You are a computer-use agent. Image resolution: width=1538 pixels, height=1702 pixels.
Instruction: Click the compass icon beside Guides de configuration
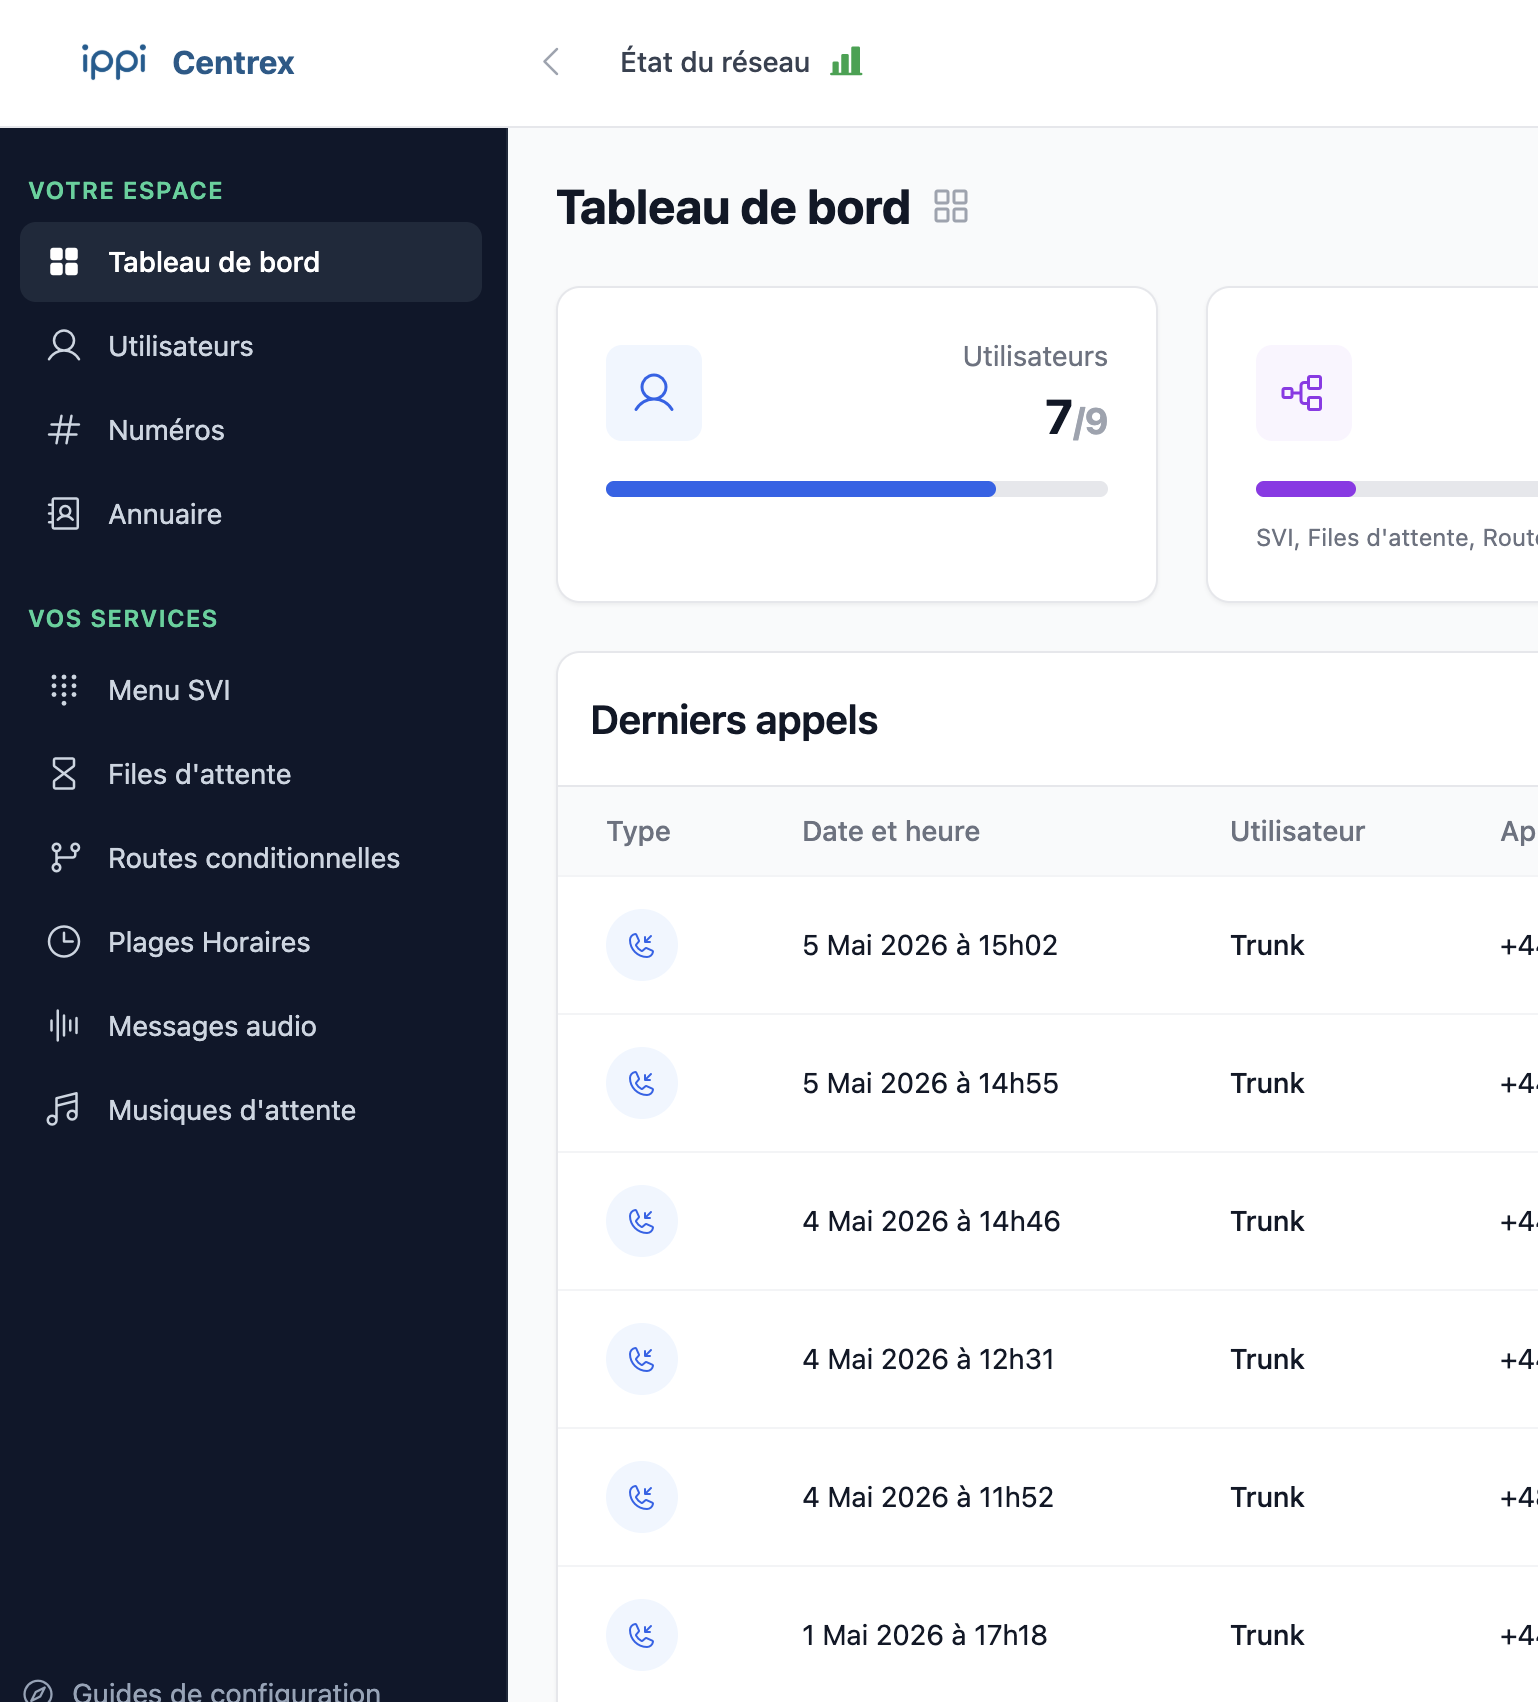pyautogui.click(x=38, y=1691)
